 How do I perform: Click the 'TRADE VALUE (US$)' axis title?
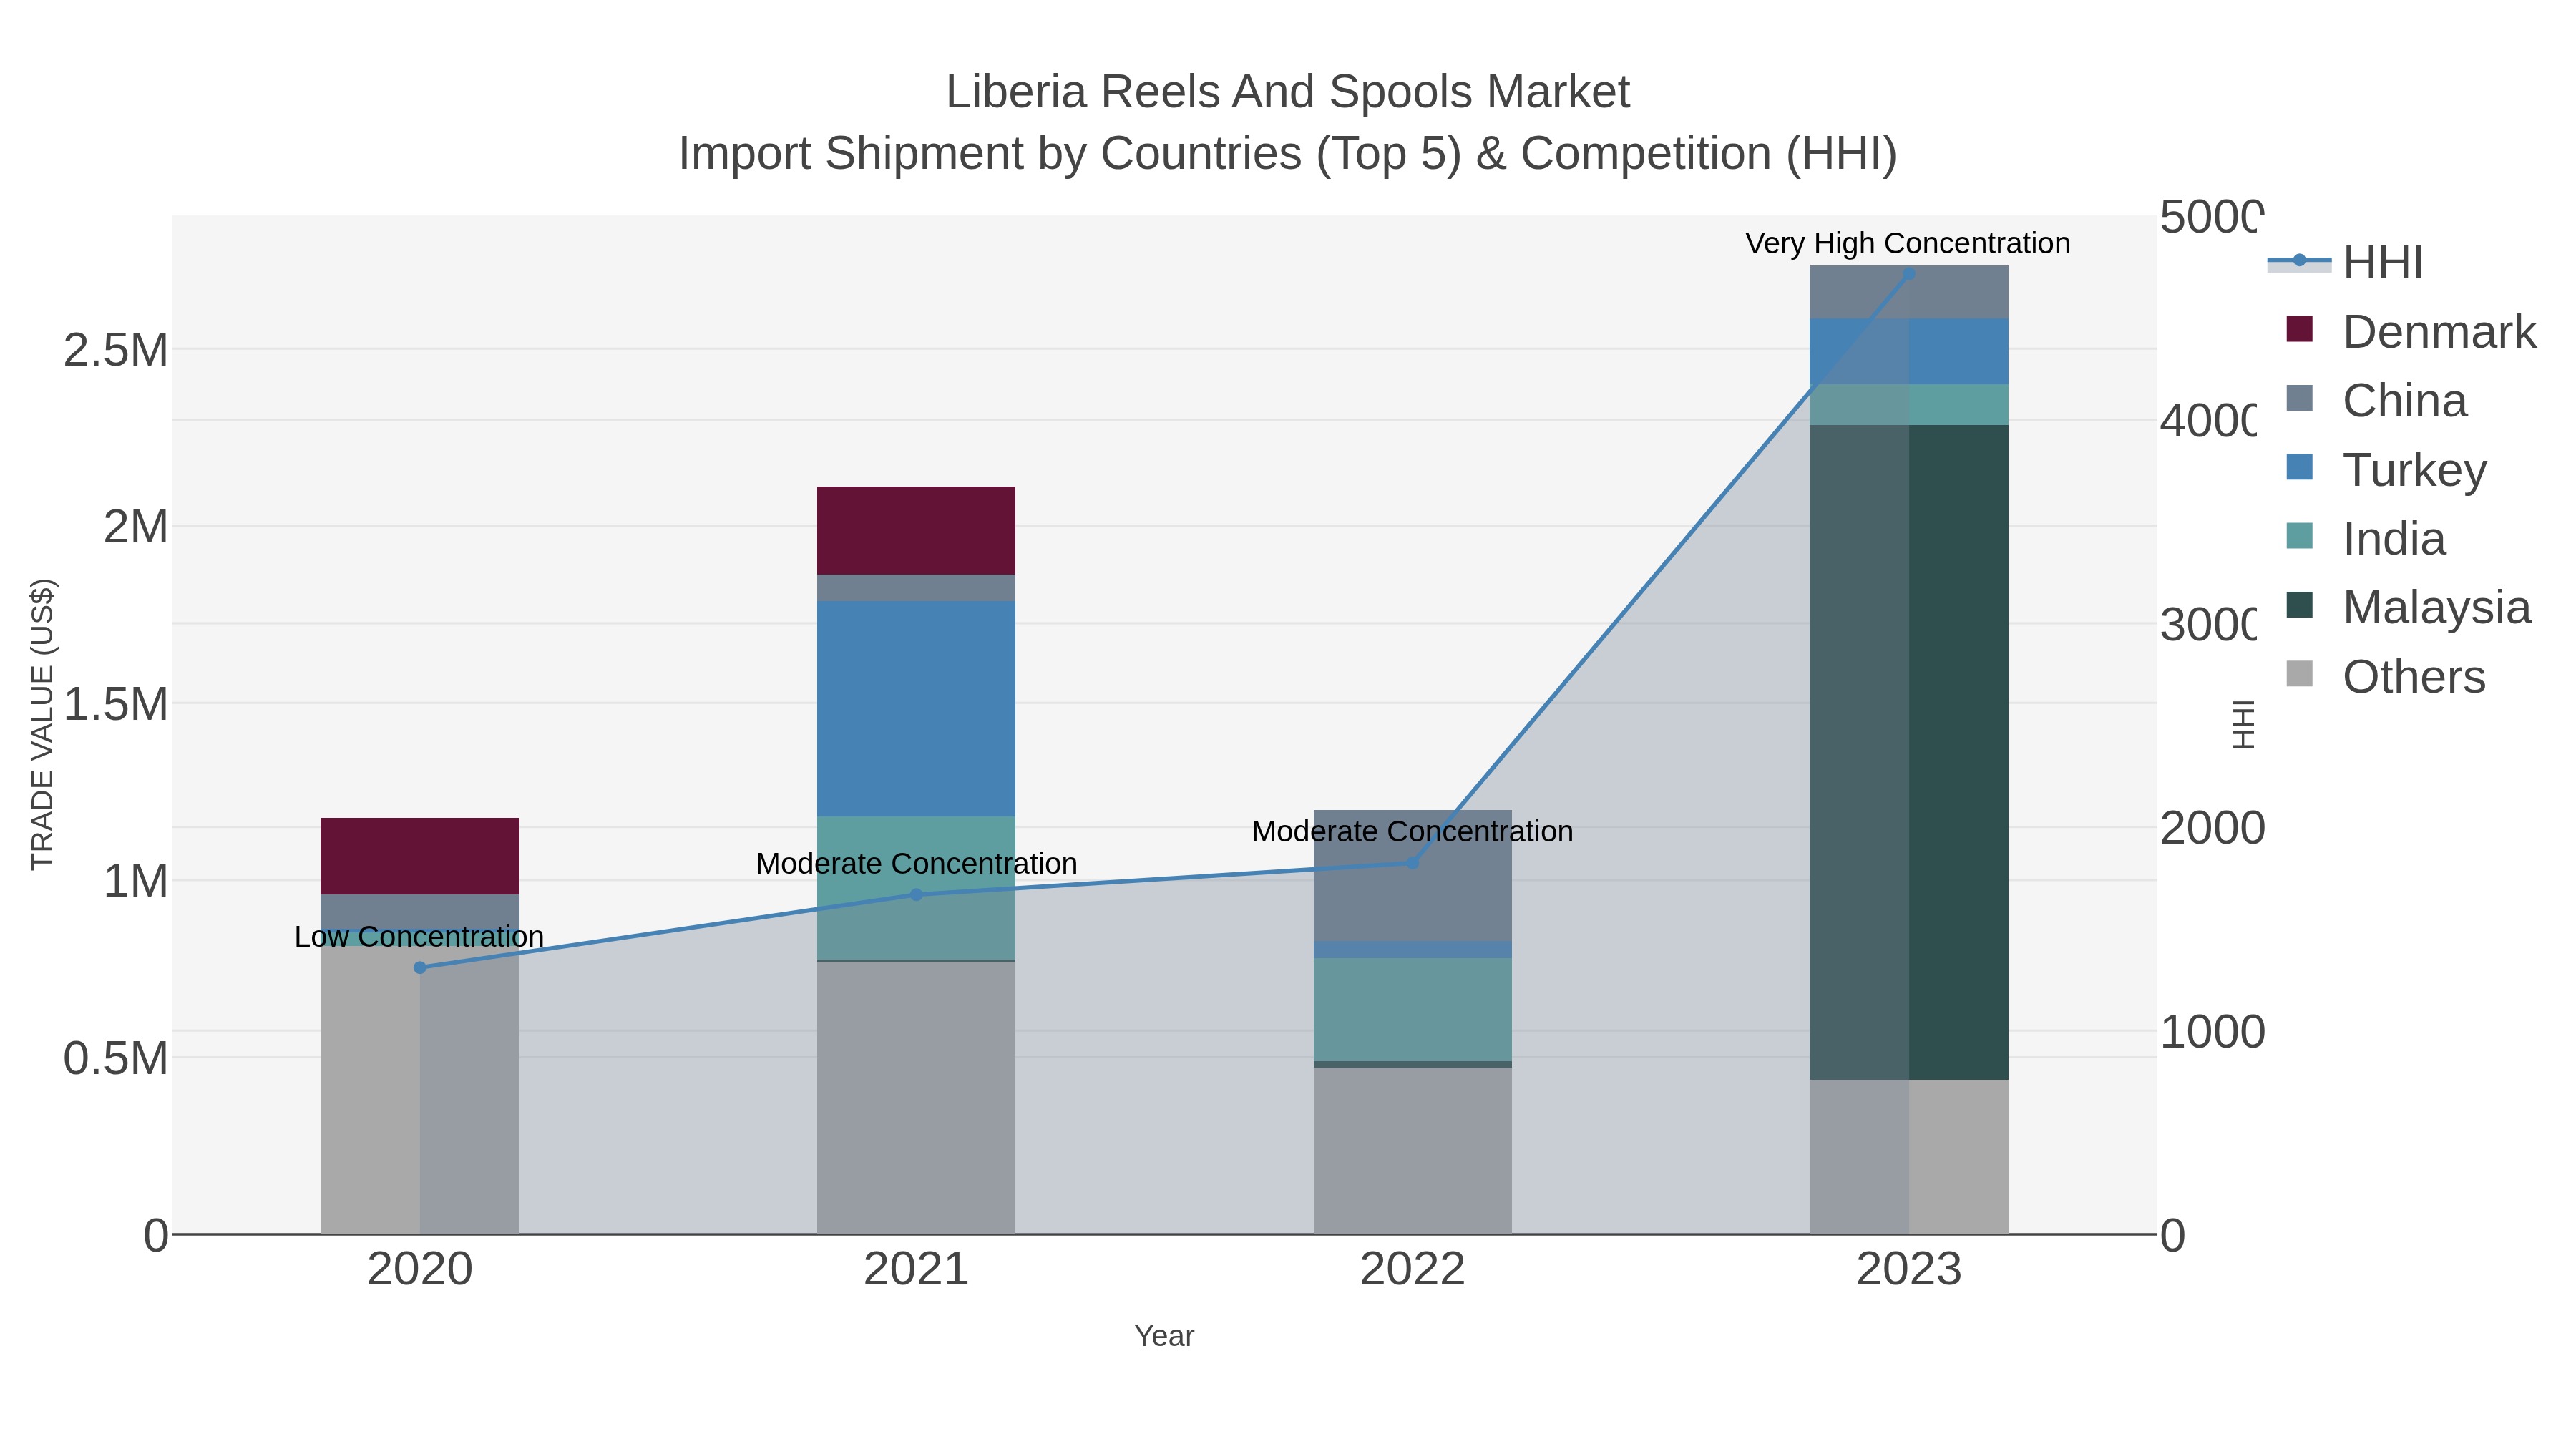point(43,724)
